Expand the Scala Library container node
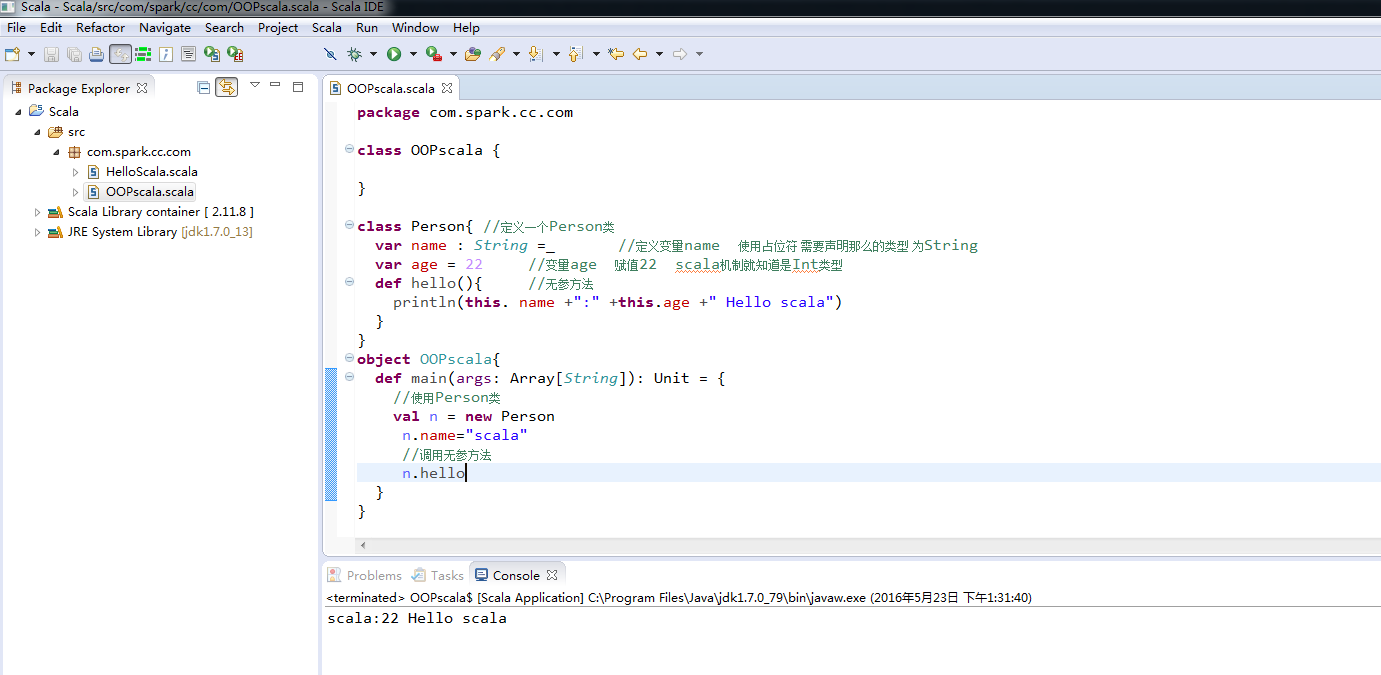1381x675 pixels. (38, 212)
